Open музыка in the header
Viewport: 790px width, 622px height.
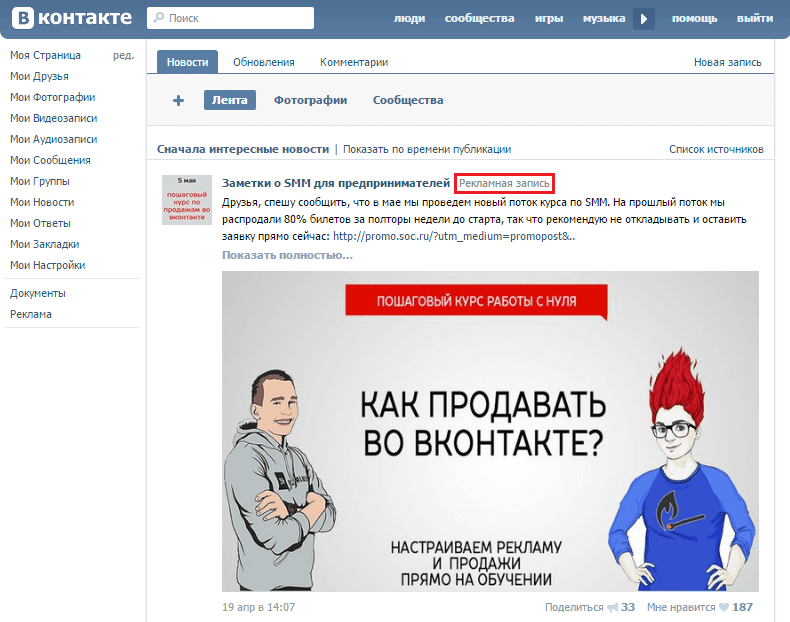pos(604,19)
